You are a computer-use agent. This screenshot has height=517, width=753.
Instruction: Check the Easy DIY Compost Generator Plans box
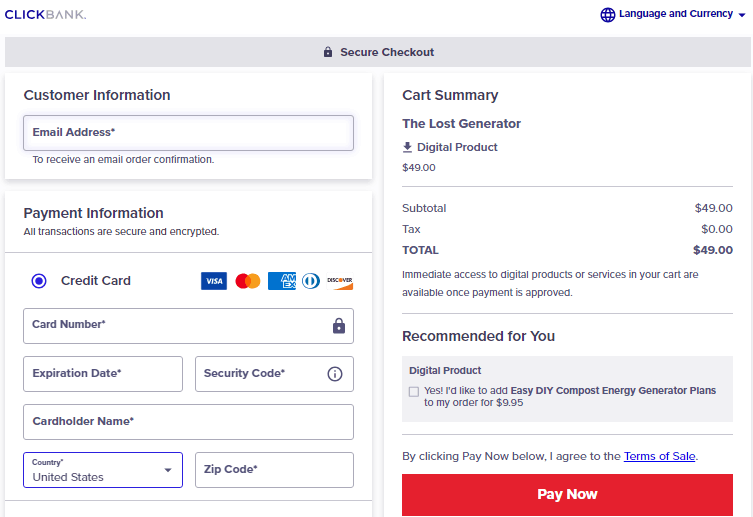pos(414,392)
